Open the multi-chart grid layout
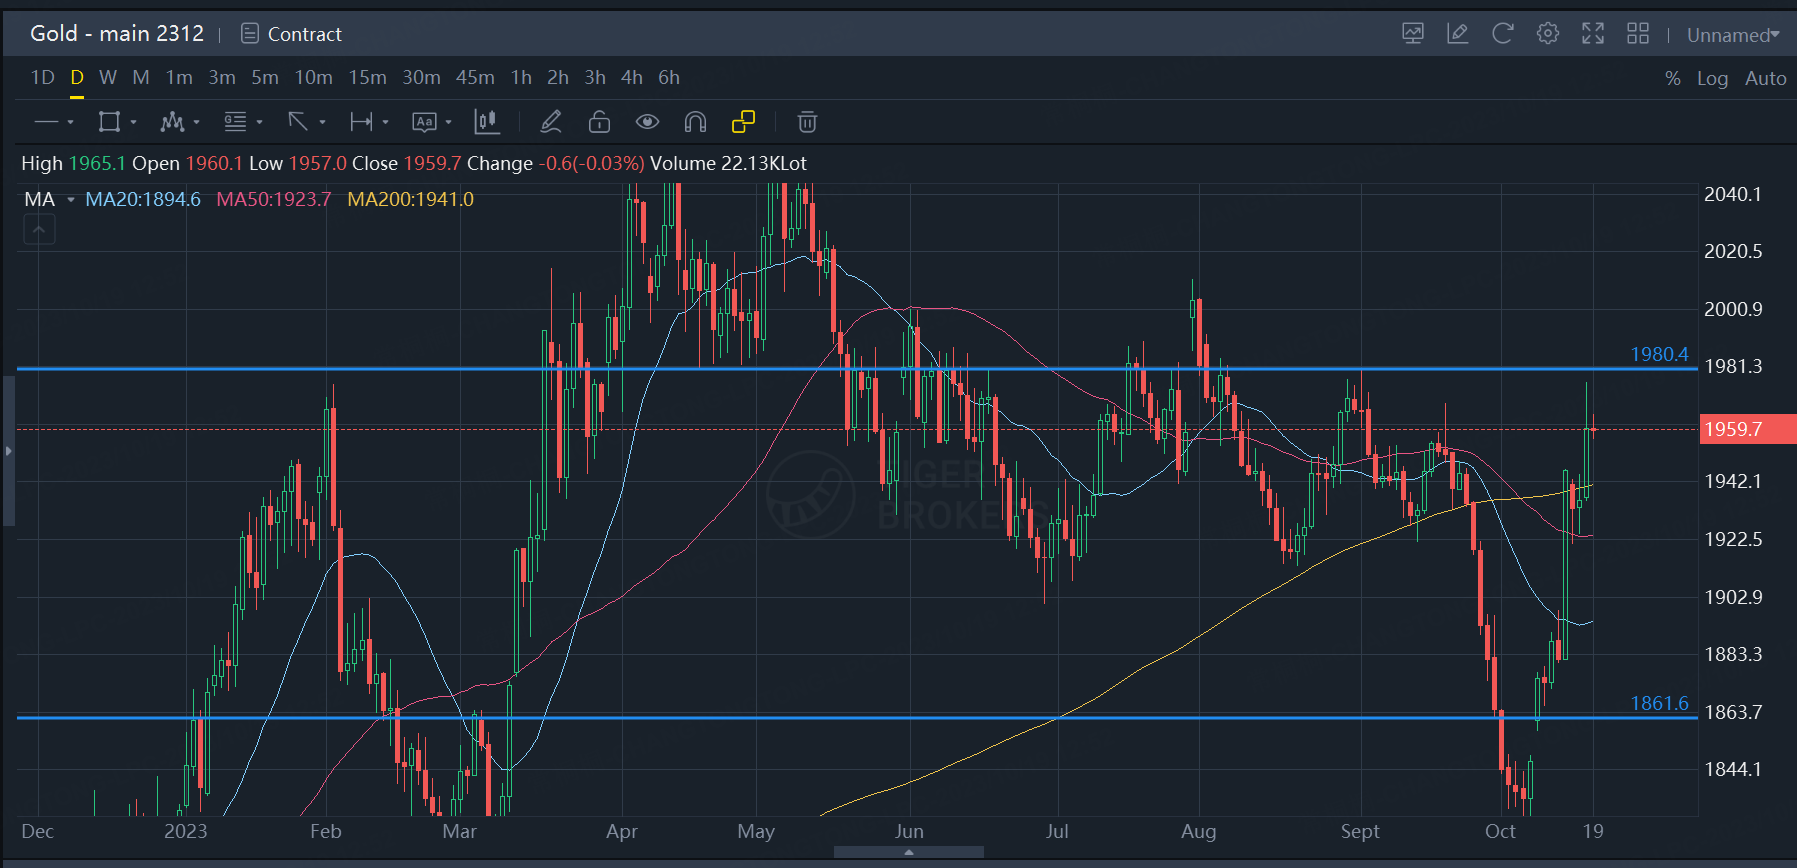 coord(1637,34)
